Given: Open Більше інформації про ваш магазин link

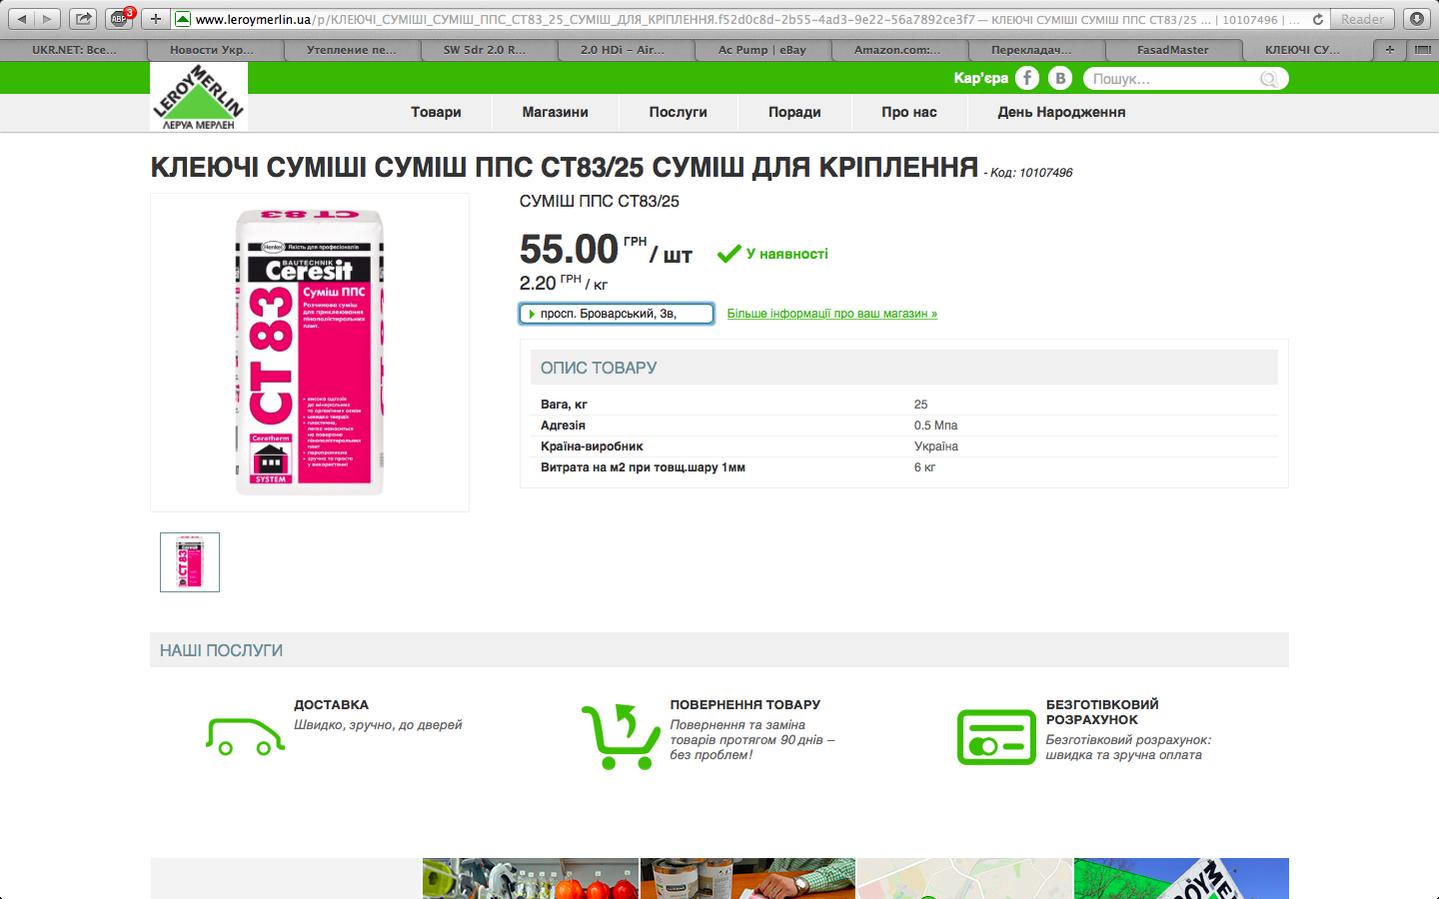Looking at the screenshot, I should pos(832,313).
